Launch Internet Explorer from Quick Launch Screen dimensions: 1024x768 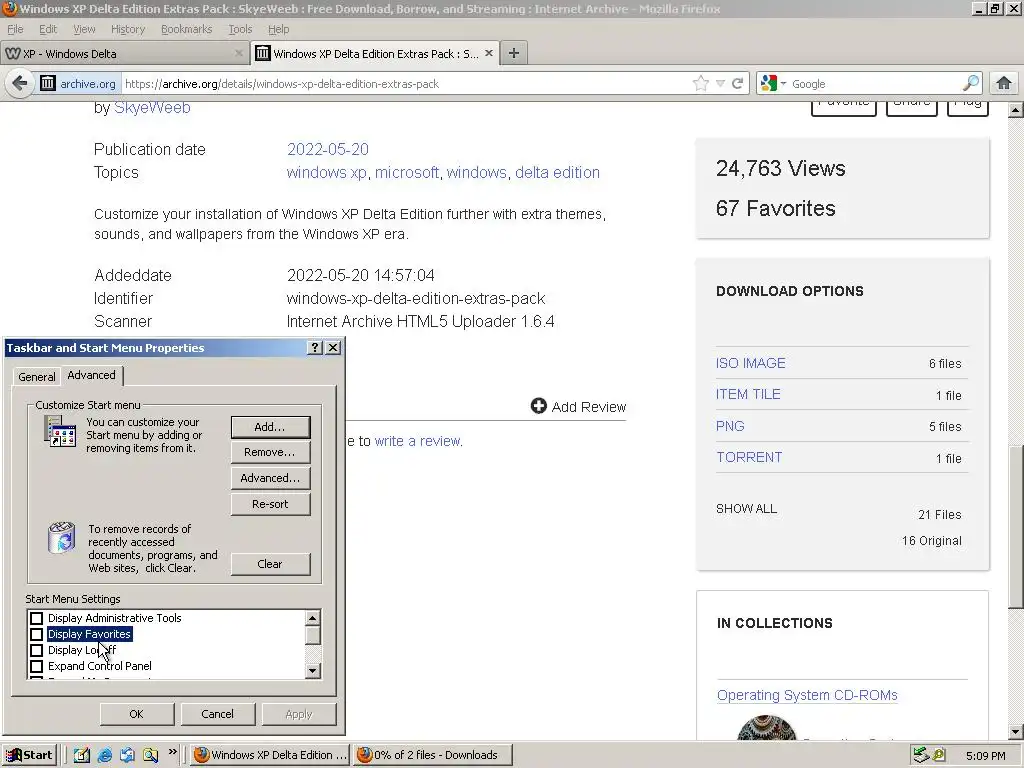(104, 755)
